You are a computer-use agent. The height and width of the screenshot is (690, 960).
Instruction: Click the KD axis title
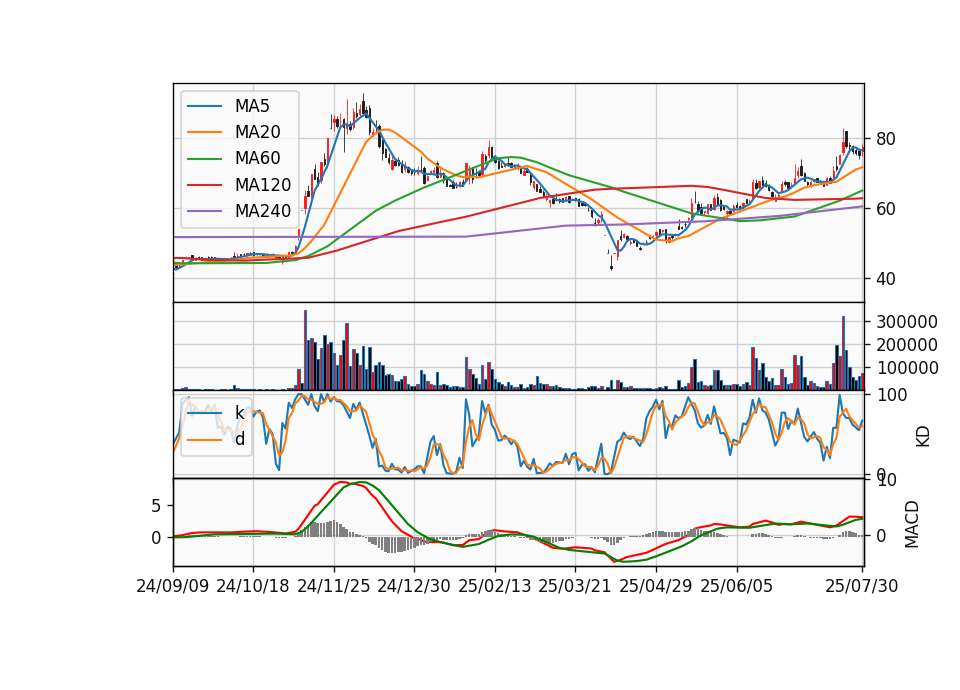[923, 437]
